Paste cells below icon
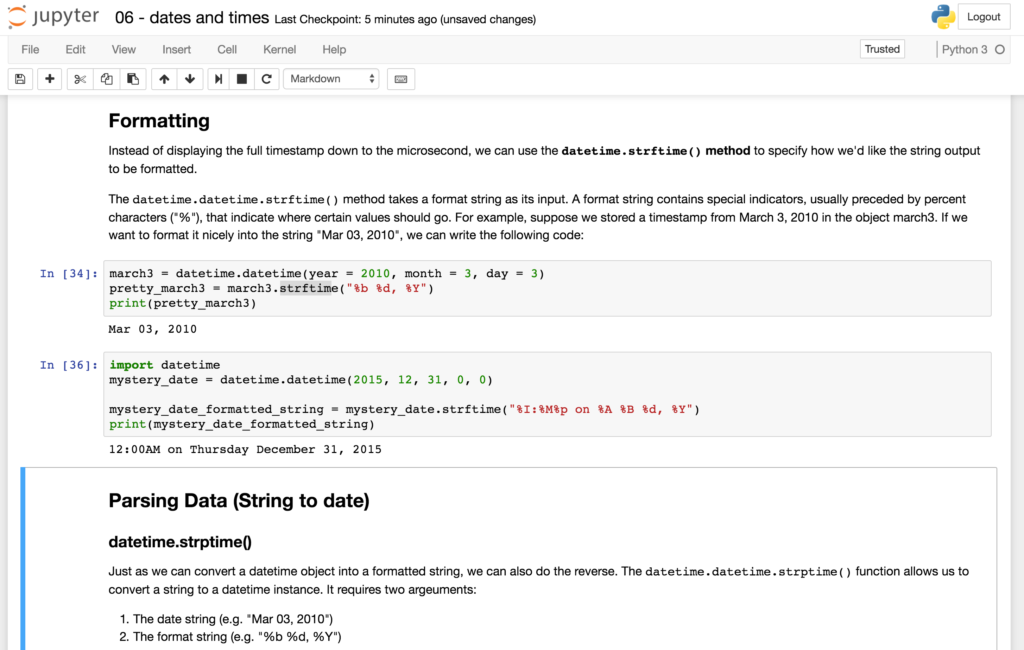Viewport: 1024px width, 650px height. click(133, 79)
